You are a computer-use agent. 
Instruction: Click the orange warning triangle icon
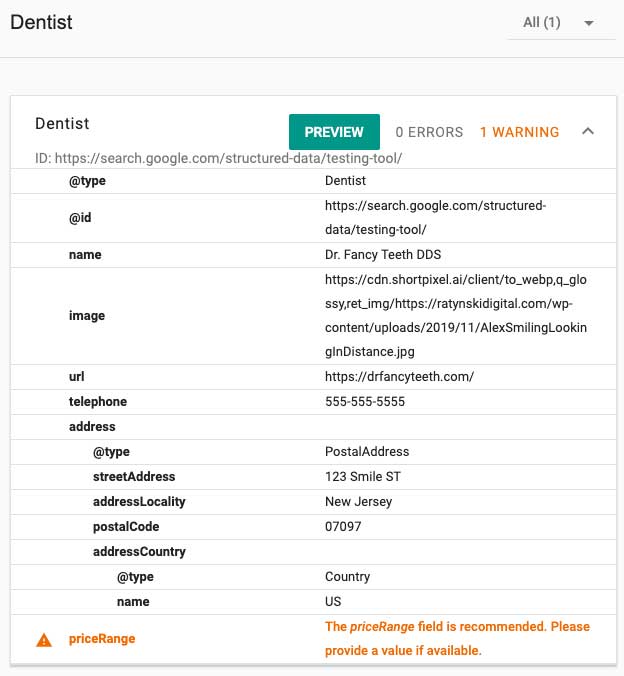coord(44,639)
